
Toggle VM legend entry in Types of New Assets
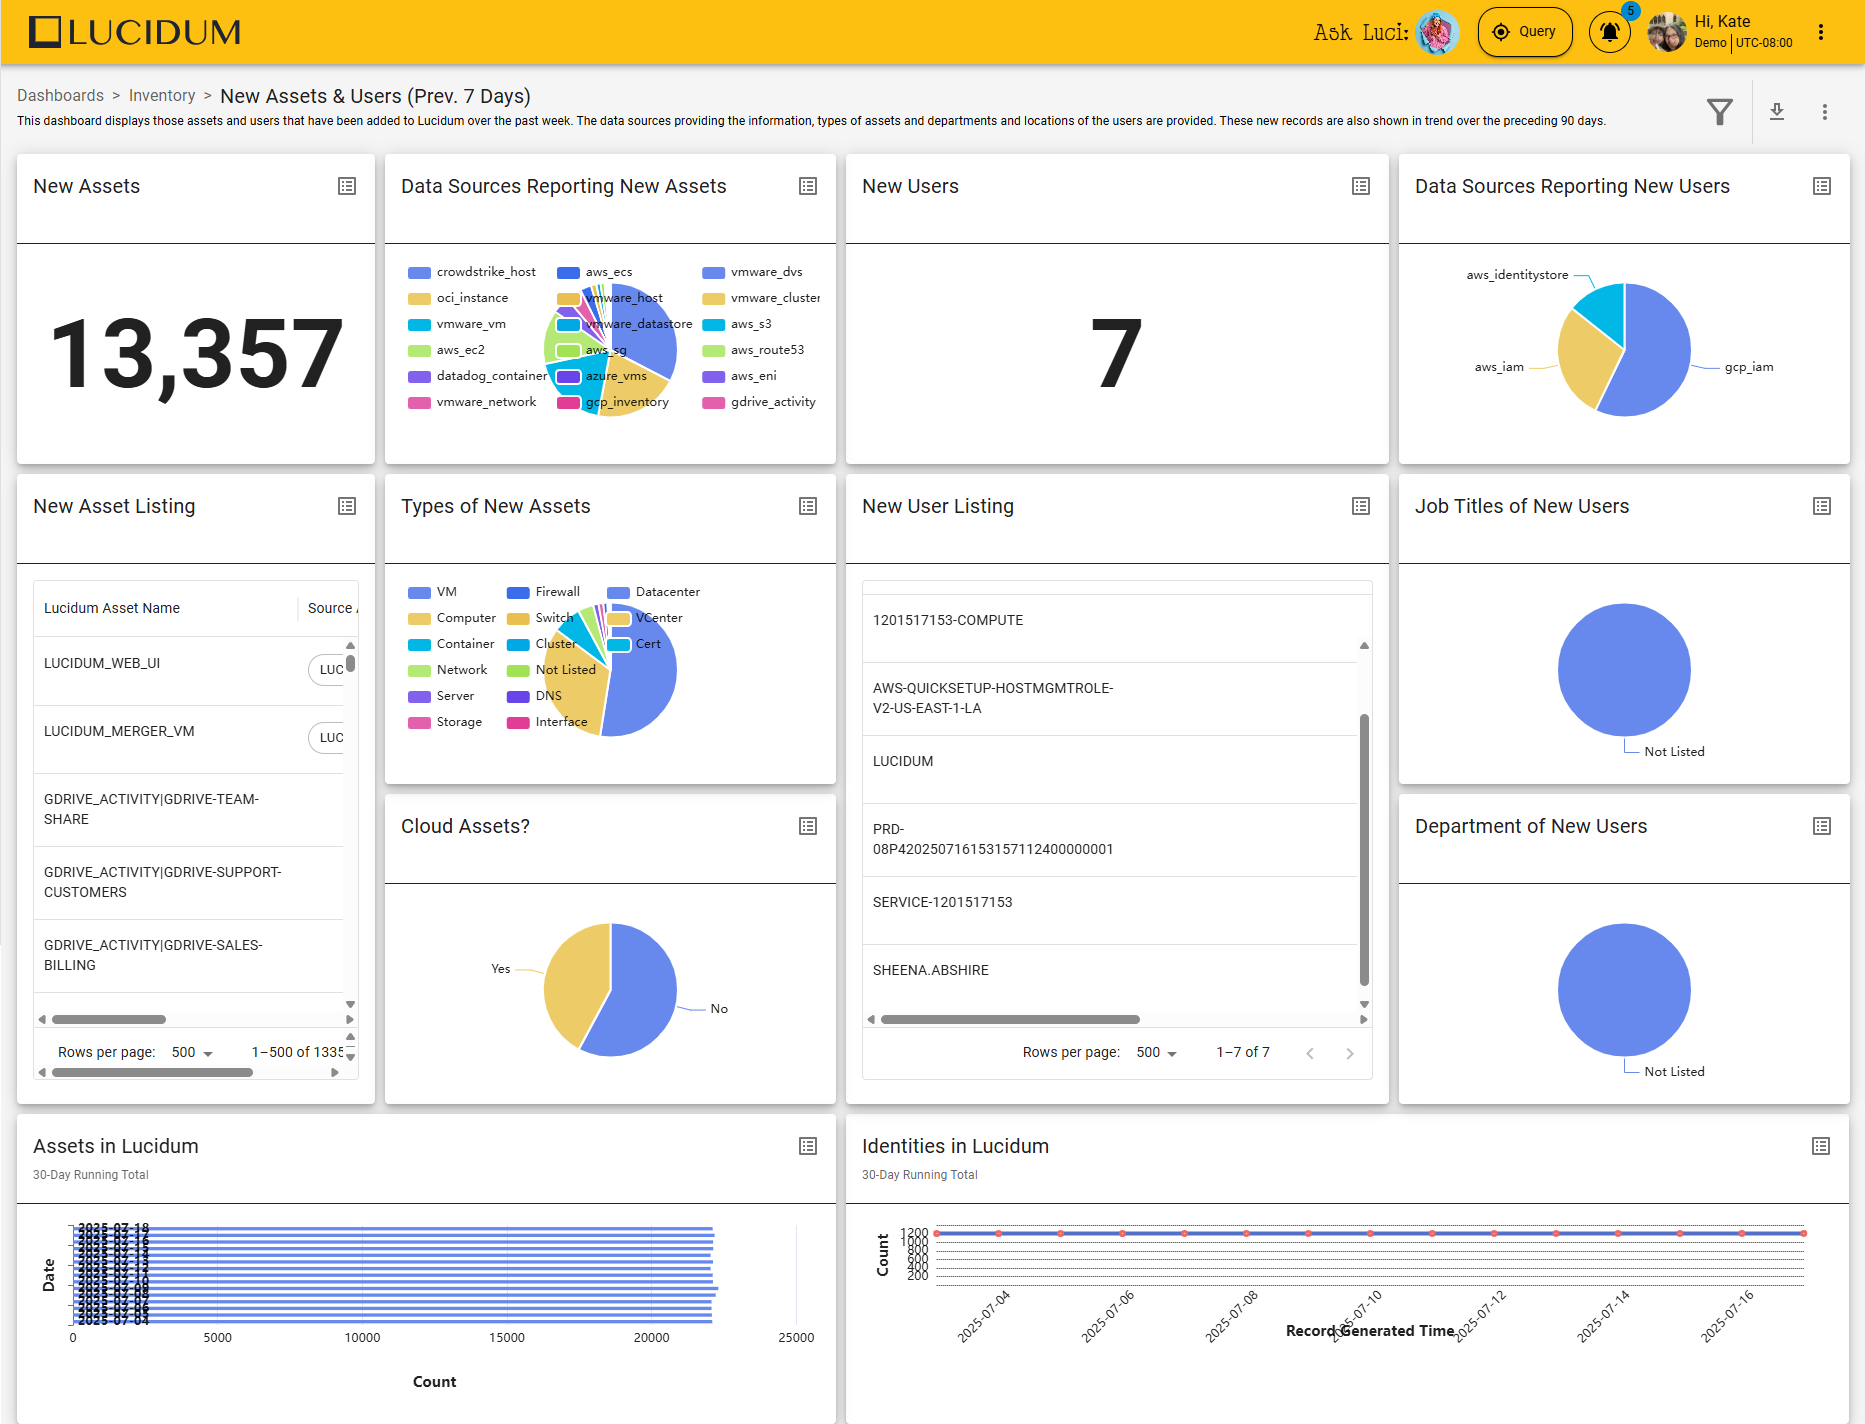coord(433,592)
